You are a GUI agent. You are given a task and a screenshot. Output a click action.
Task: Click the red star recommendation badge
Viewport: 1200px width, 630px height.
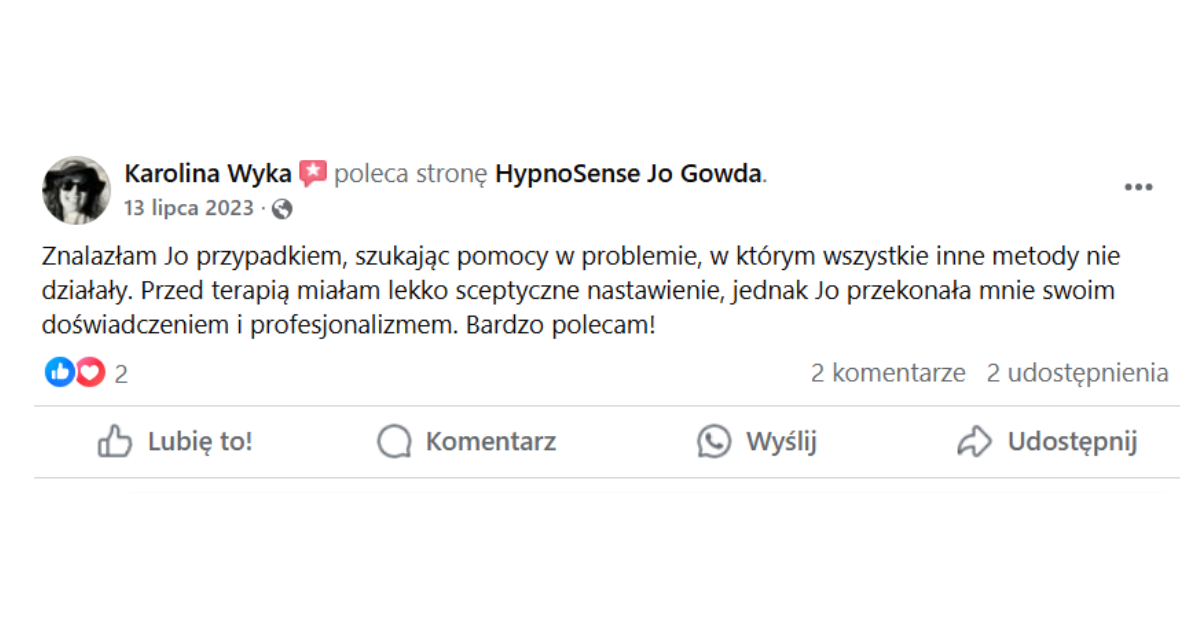click(x=313, y=174)
